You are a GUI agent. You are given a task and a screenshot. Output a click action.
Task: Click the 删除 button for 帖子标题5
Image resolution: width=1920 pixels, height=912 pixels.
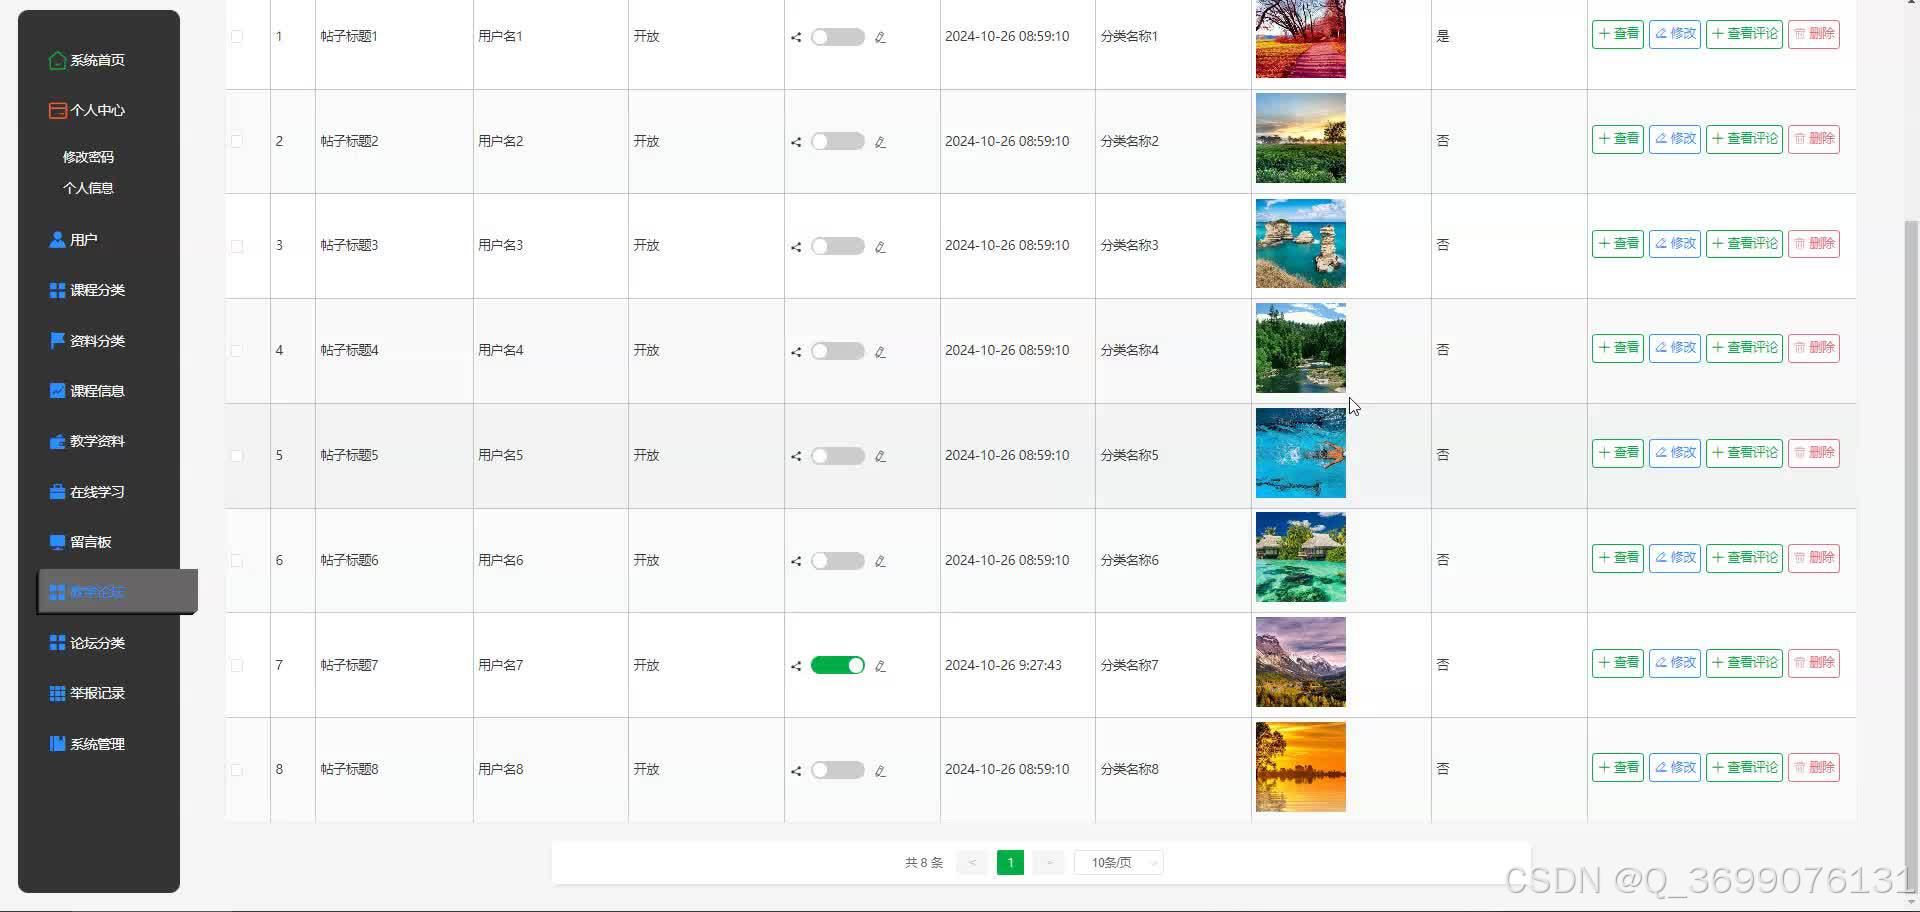1814,453
